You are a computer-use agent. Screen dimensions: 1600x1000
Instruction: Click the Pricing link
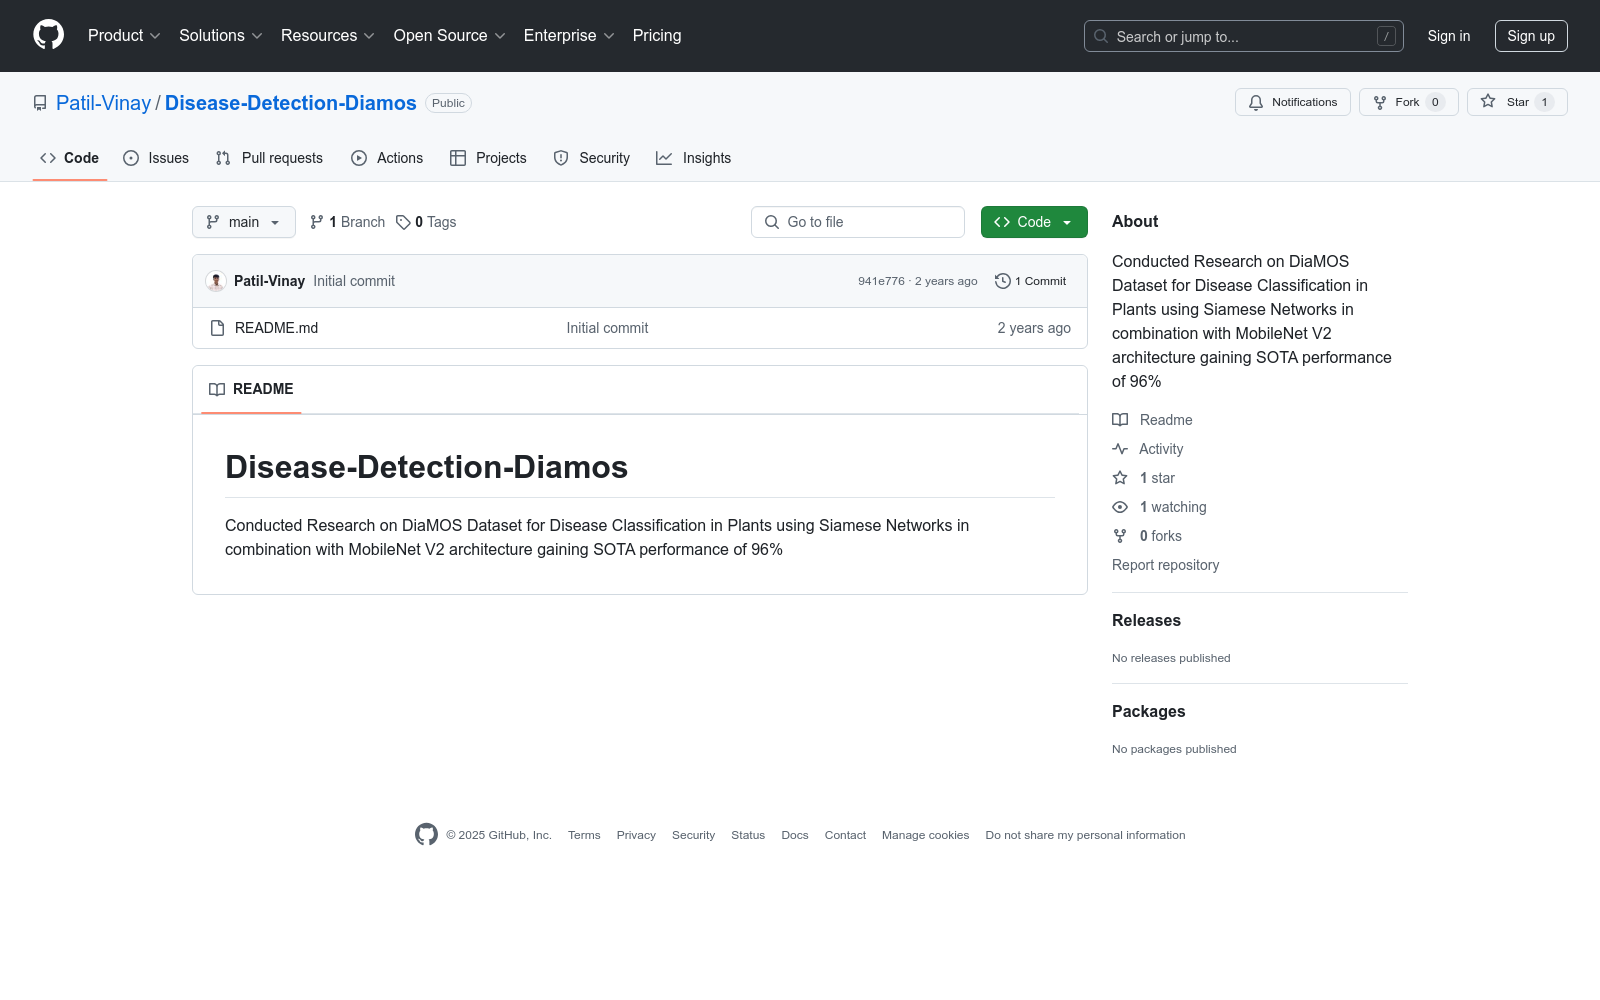click(x=657, y=35)
